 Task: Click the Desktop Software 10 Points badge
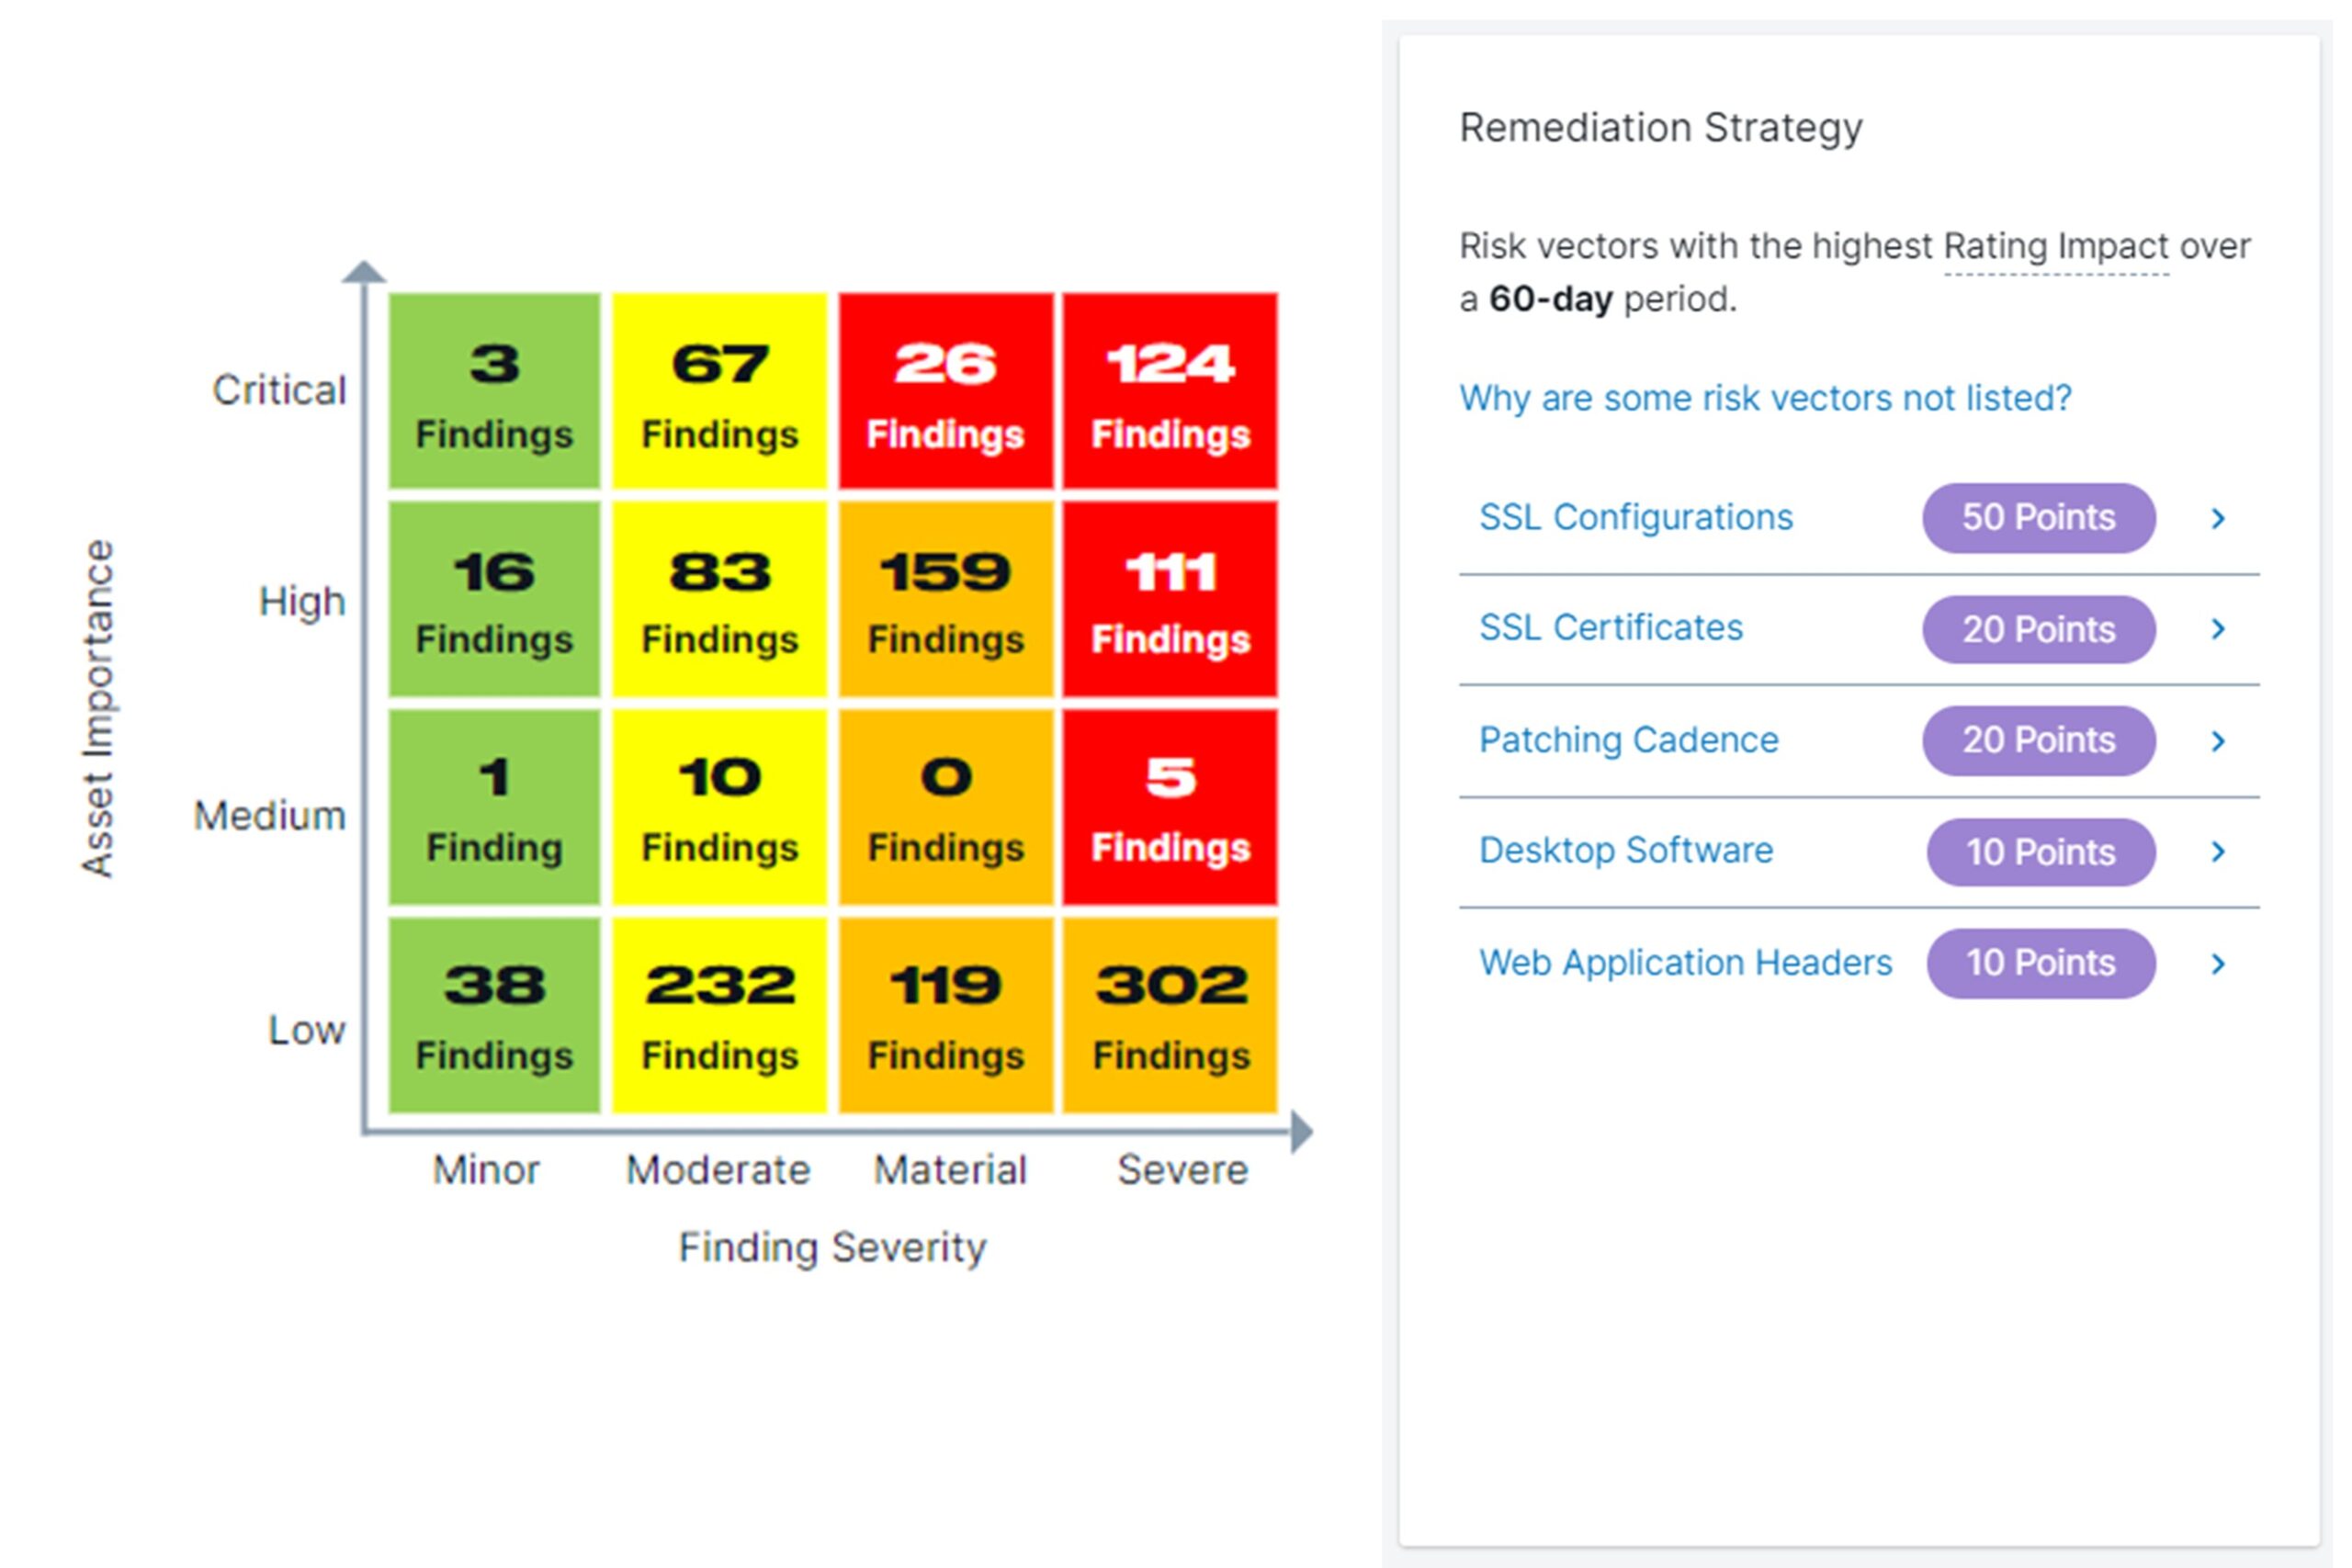click(2040, 852)
